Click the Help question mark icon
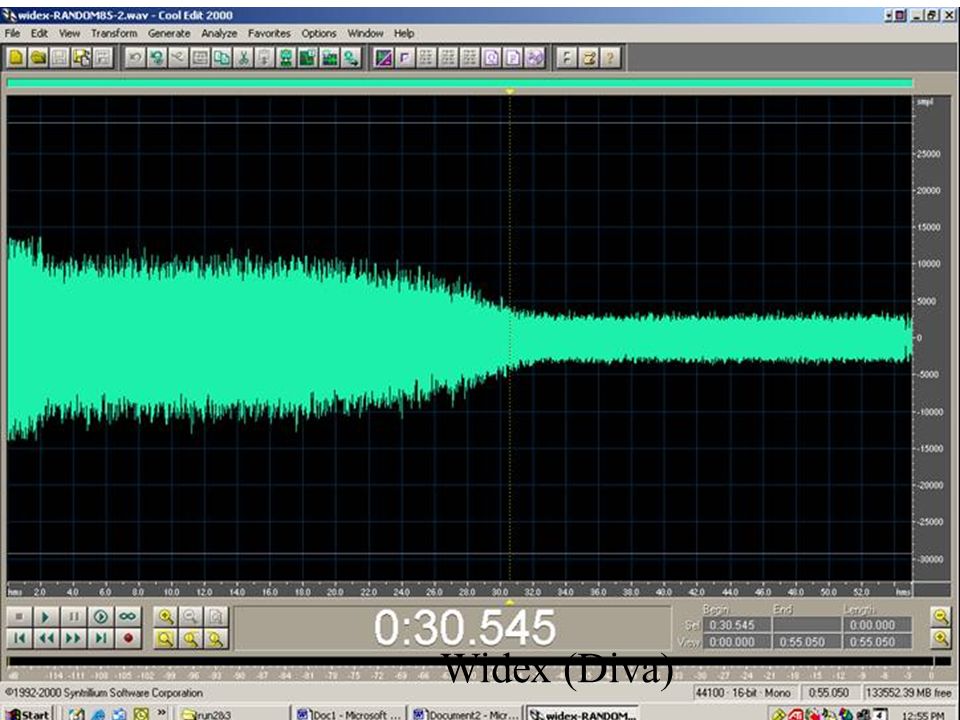Screen dimensions: 960x720 click(x=609, y=58)
